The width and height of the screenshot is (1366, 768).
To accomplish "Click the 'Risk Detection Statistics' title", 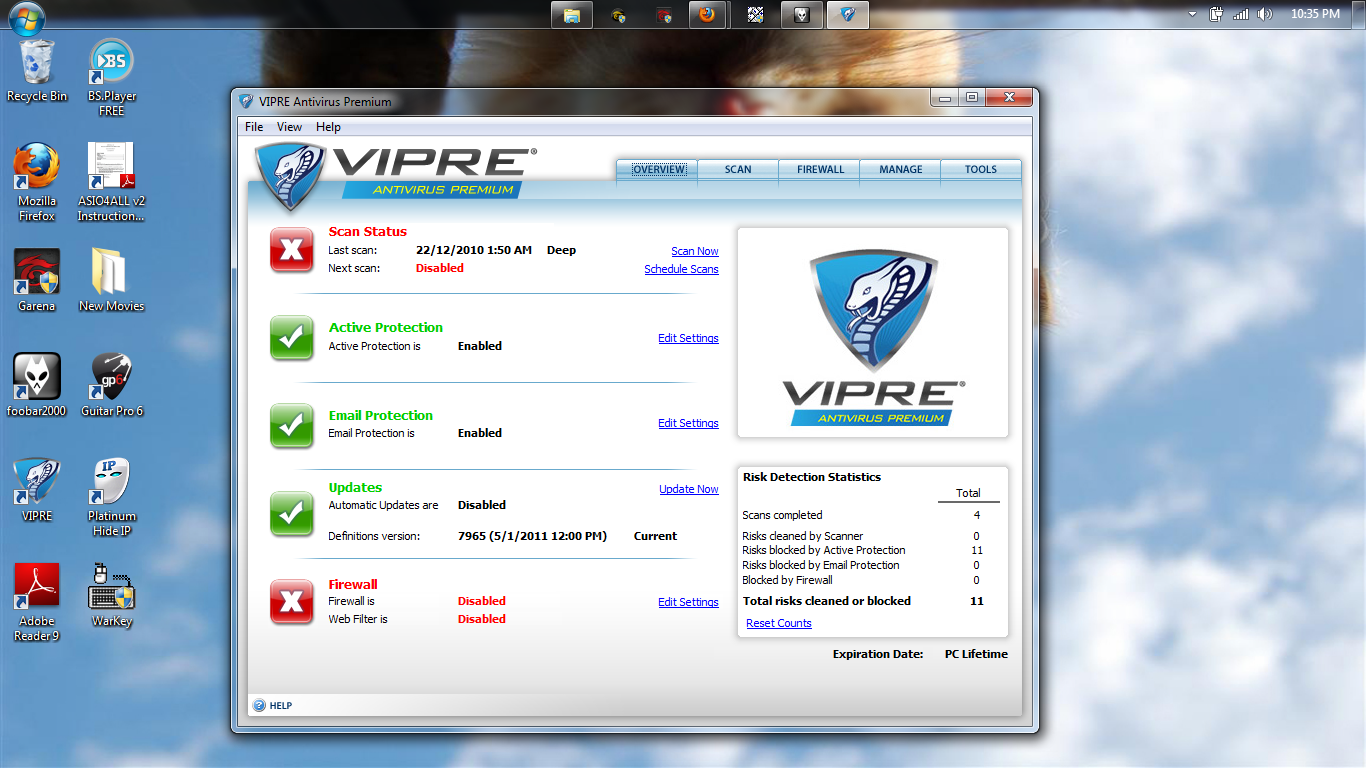I will [x=812, y=477].
